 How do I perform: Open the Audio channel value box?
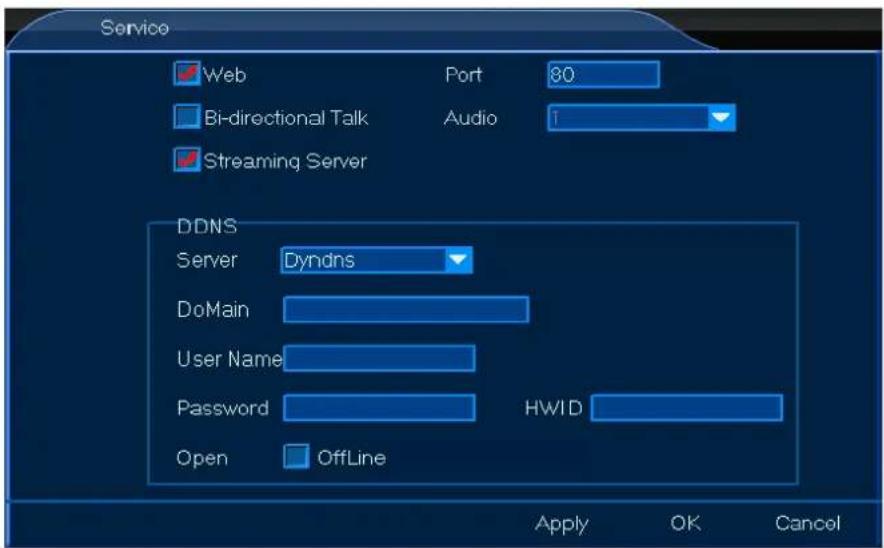pos(627,118)
